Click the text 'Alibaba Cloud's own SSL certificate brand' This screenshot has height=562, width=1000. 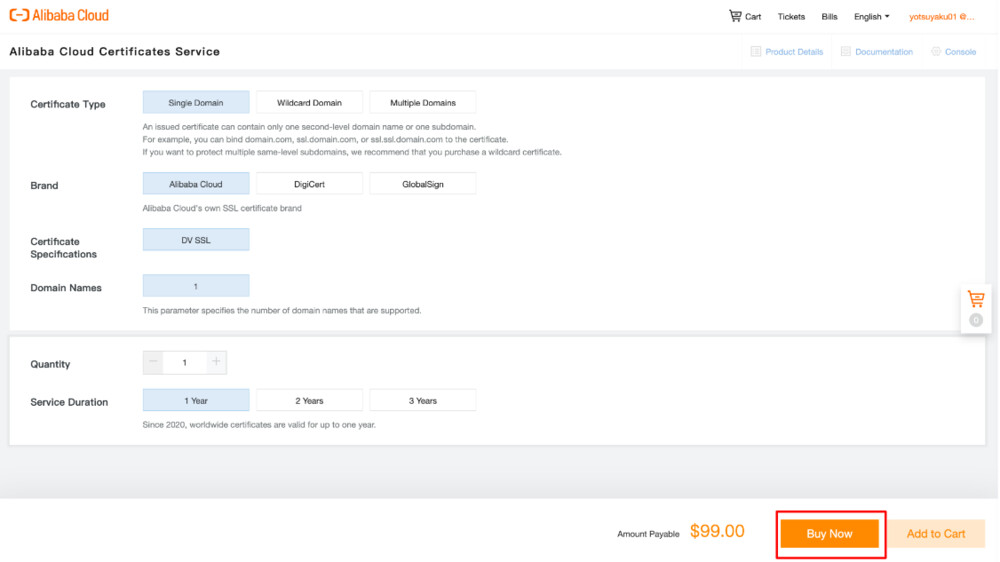coord(222,208)
